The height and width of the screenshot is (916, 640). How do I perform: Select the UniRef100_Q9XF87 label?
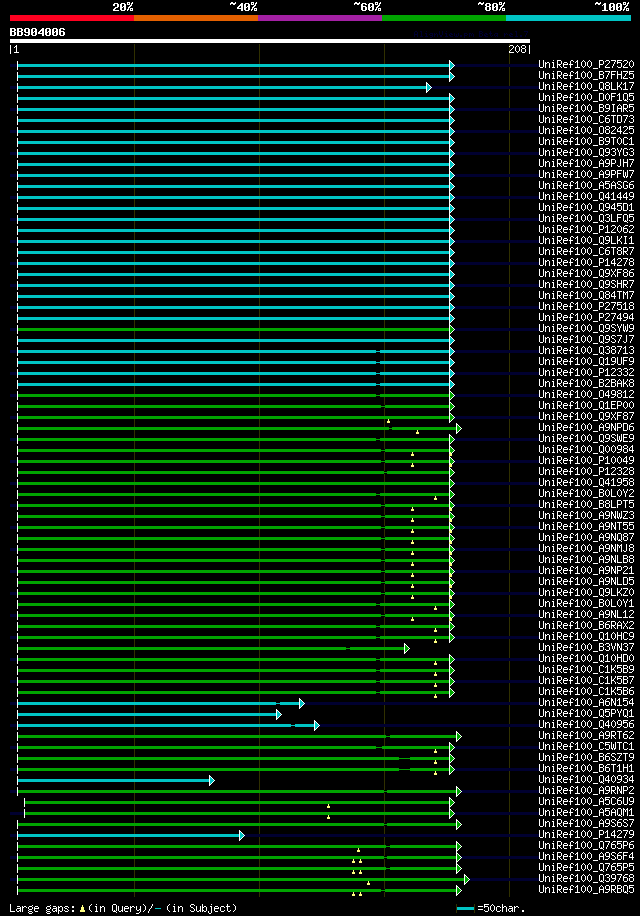(586, 417)
